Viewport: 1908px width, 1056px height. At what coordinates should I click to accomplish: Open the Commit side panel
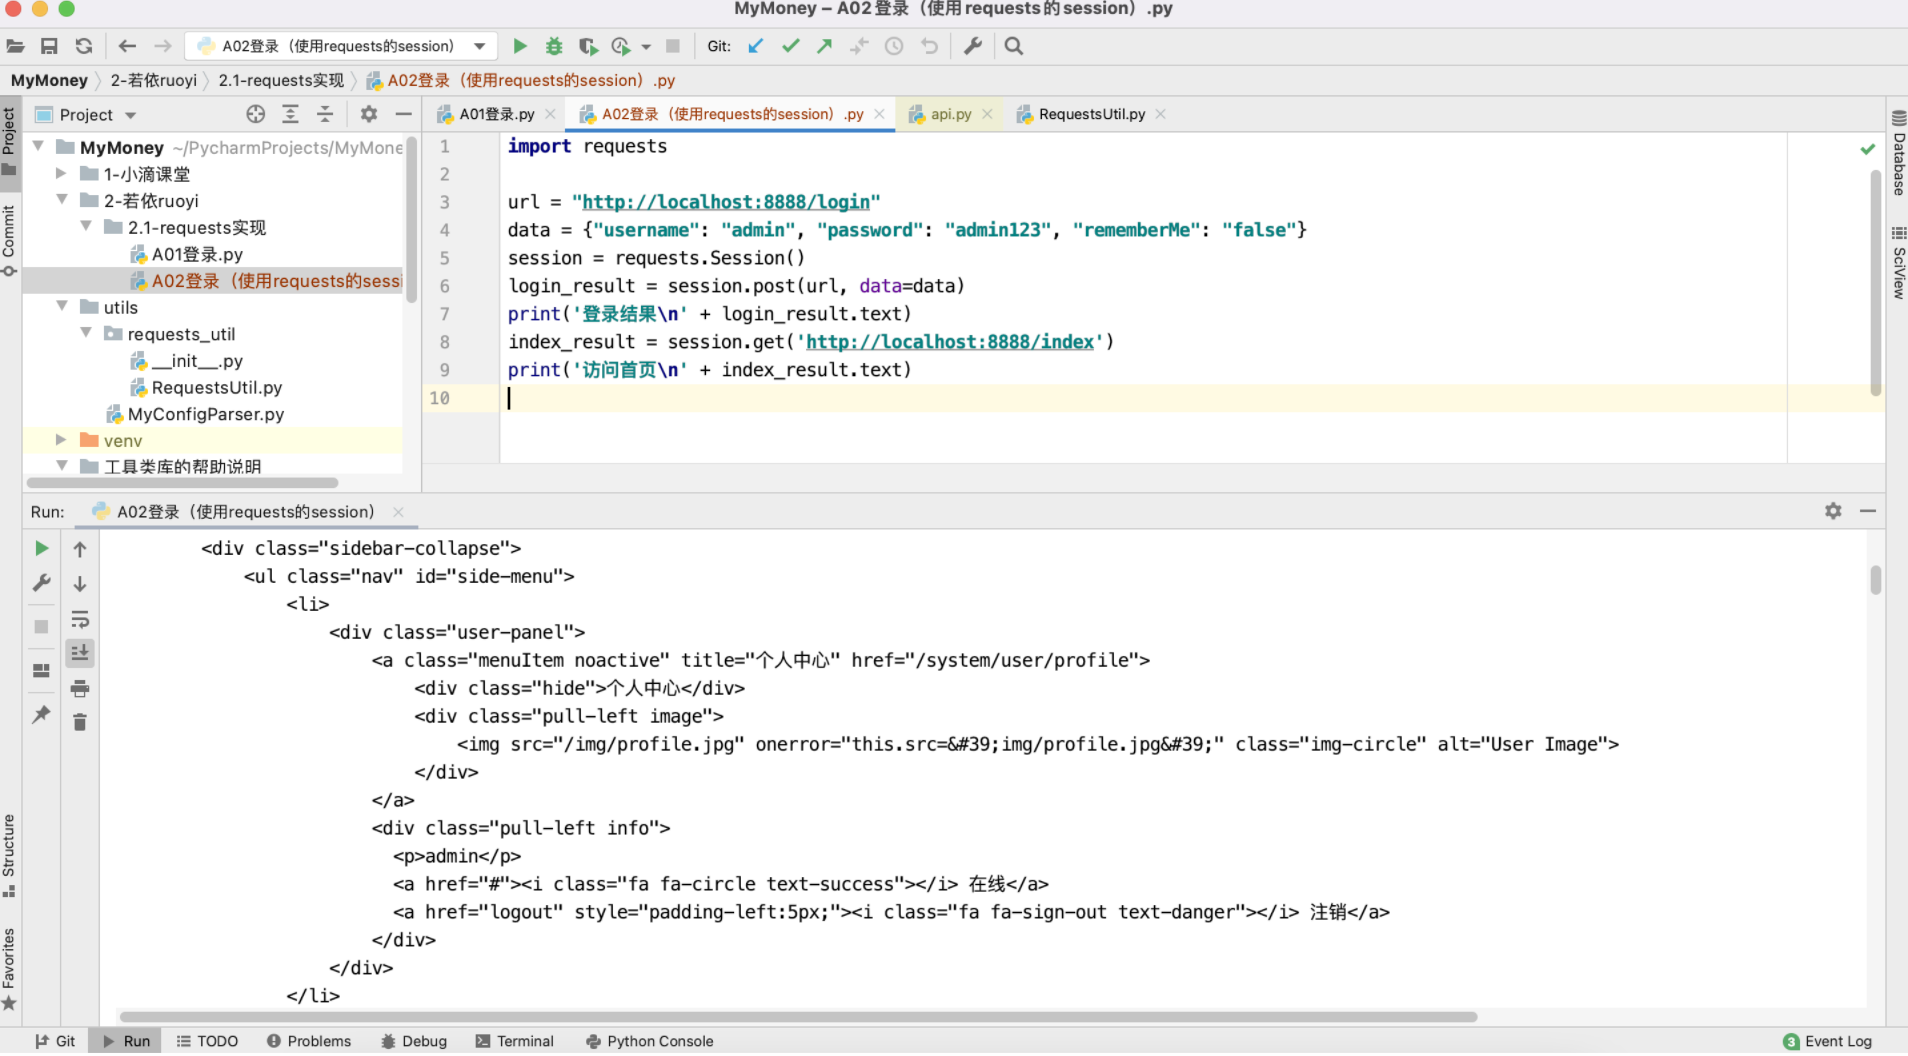9,240
